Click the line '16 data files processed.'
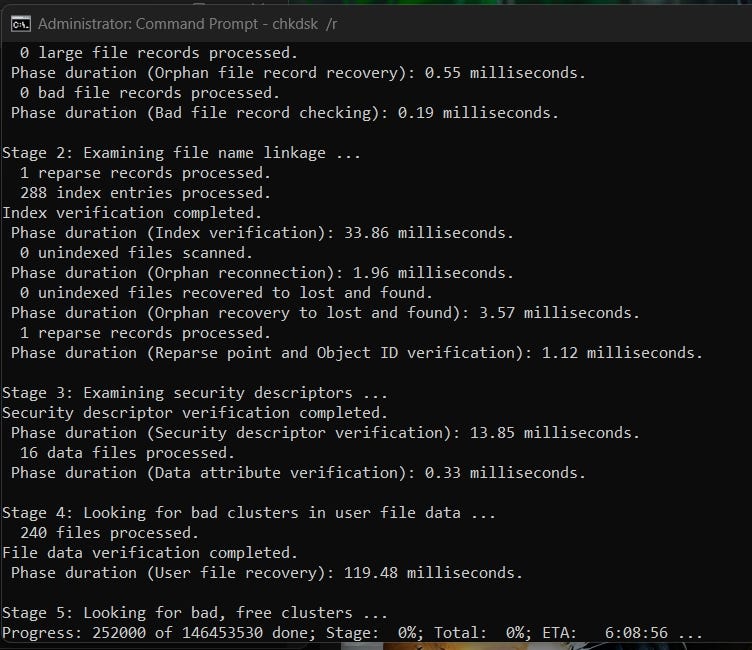The height and width of the screenshot is (650, 752). click(x=127, y=453)
